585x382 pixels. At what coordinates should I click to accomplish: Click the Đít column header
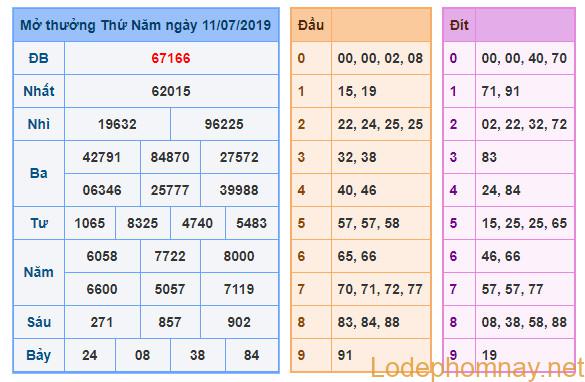click(x=459, y=25)
